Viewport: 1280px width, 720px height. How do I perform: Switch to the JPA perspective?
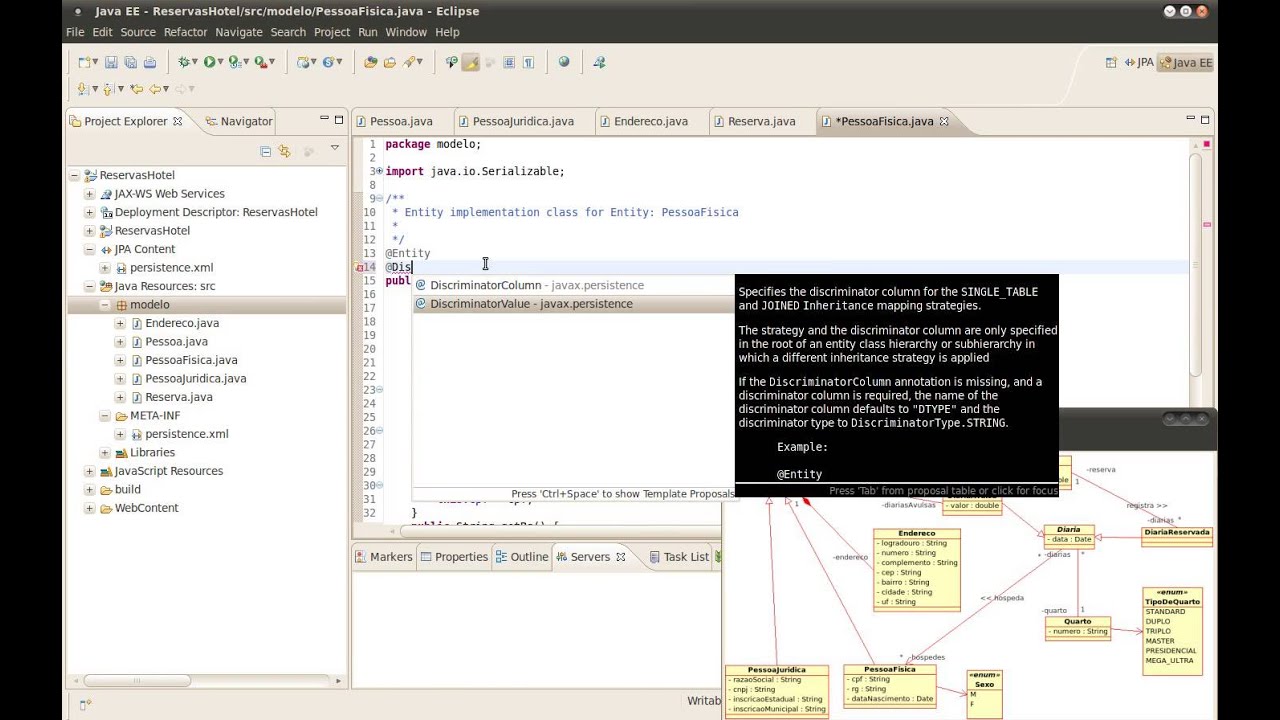(x=1138, y=62)
